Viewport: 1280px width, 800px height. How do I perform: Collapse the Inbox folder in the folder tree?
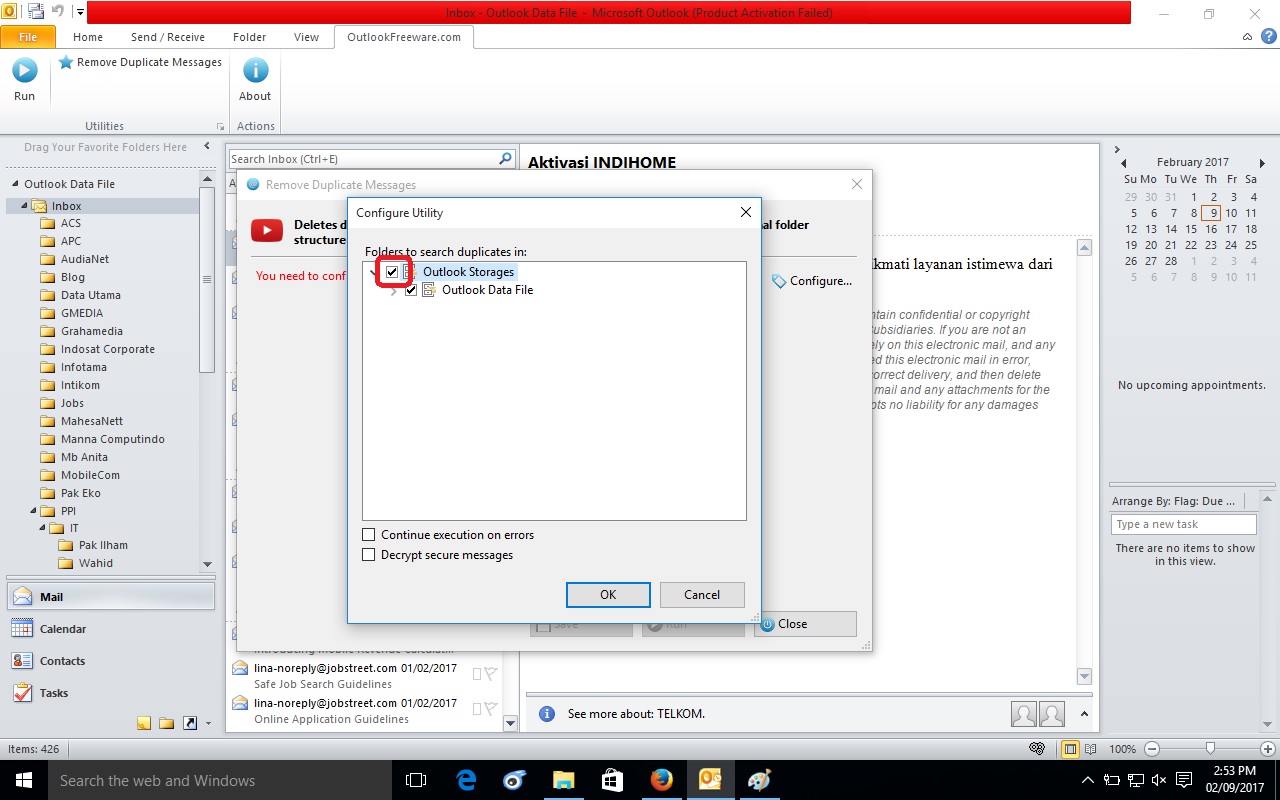click(26, 205)
